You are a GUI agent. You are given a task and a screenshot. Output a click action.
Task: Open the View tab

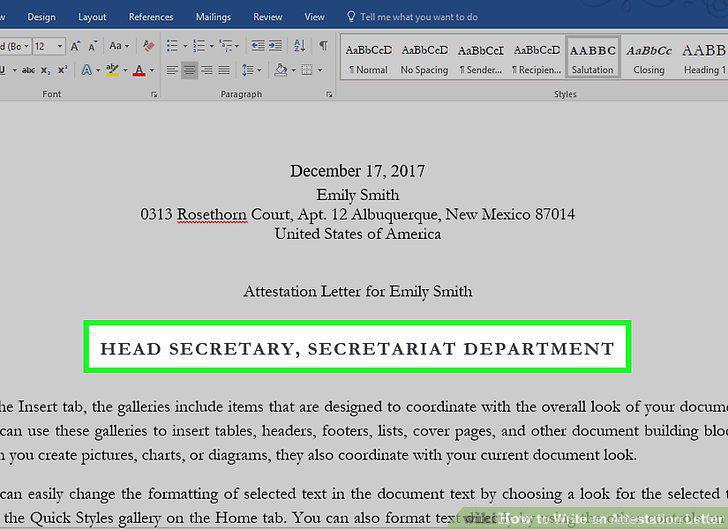point(314,17)
